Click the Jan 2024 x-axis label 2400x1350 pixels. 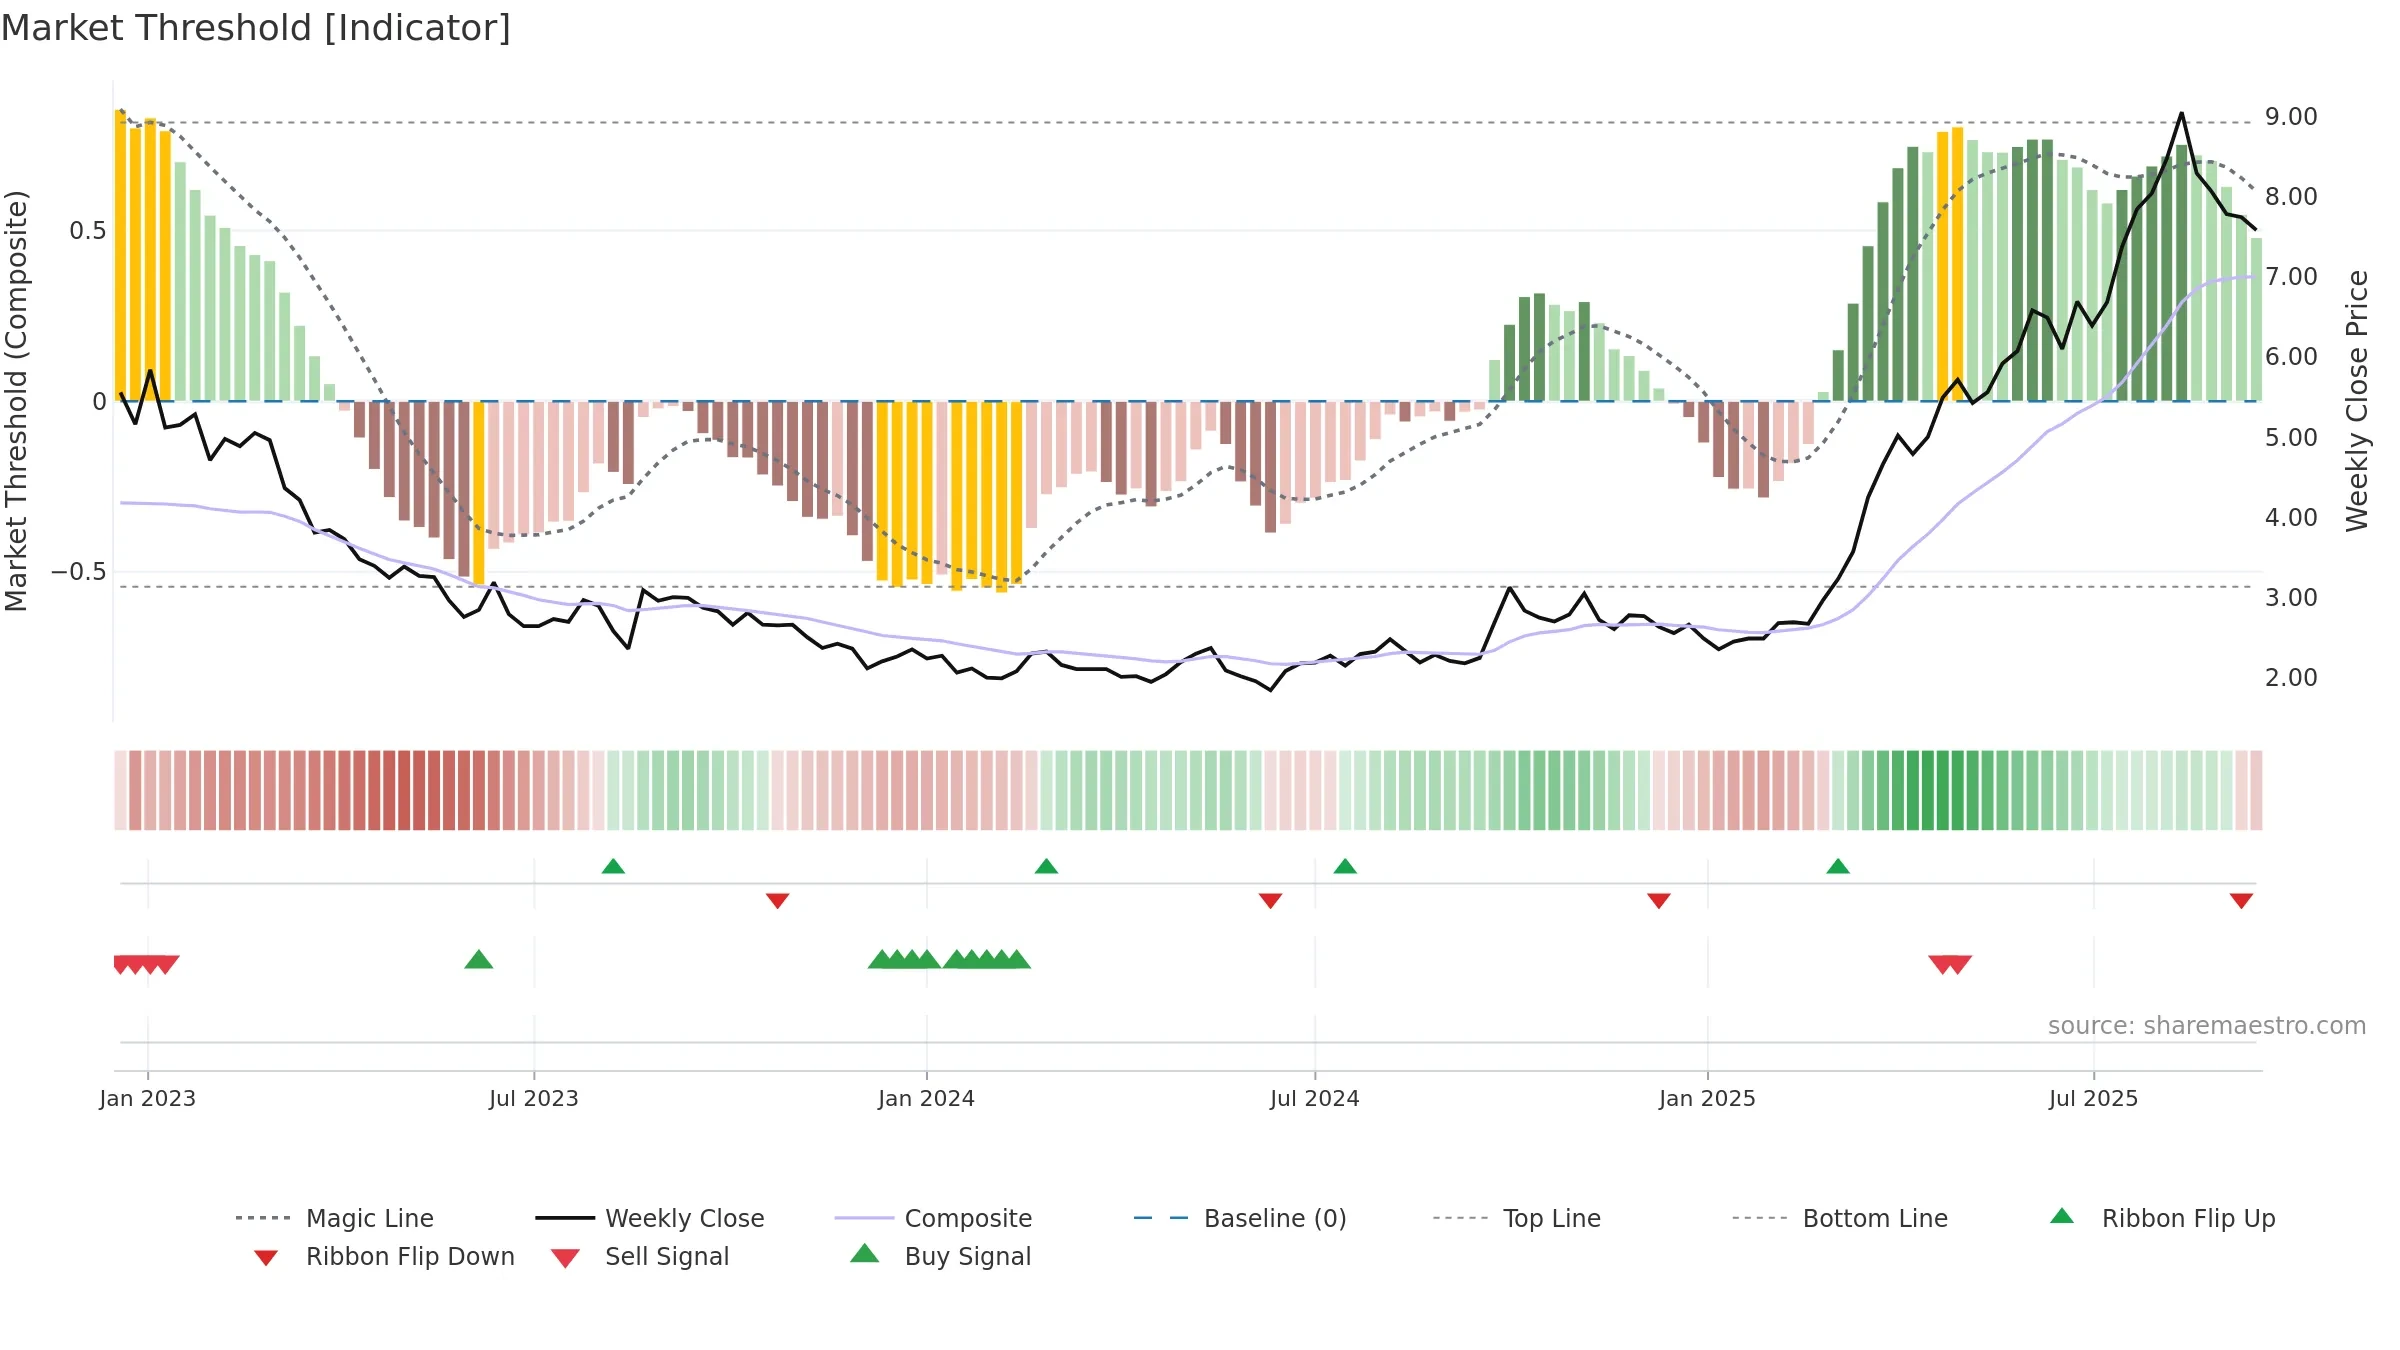(926, 1098)
